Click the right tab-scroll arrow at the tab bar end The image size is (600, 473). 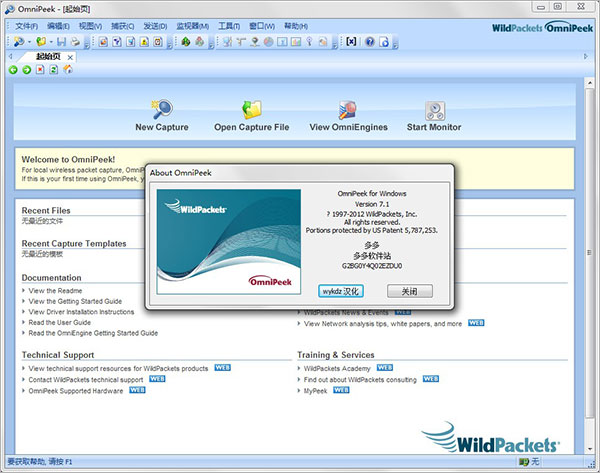pyautogui.click(x=585, y=56)
